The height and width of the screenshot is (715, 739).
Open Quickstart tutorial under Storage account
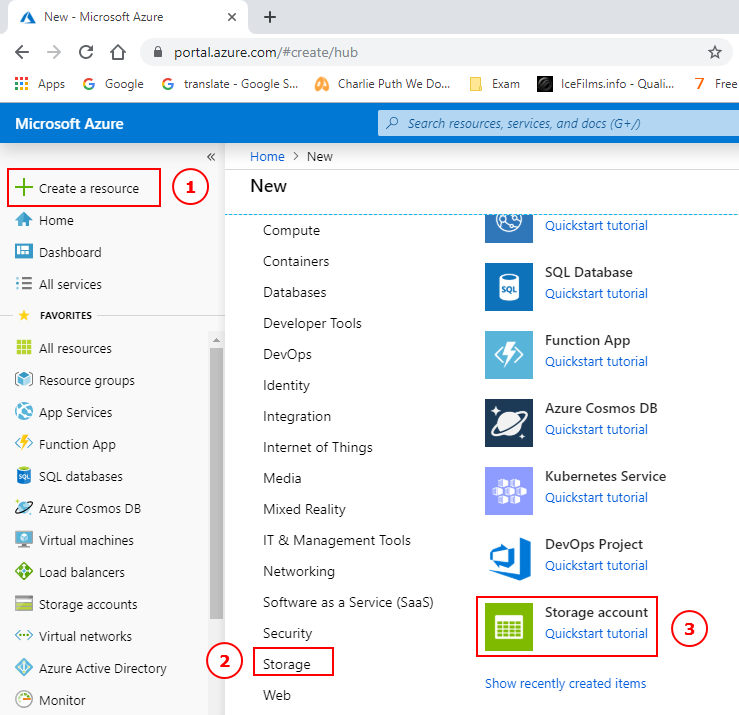click(x=596, y=633)
